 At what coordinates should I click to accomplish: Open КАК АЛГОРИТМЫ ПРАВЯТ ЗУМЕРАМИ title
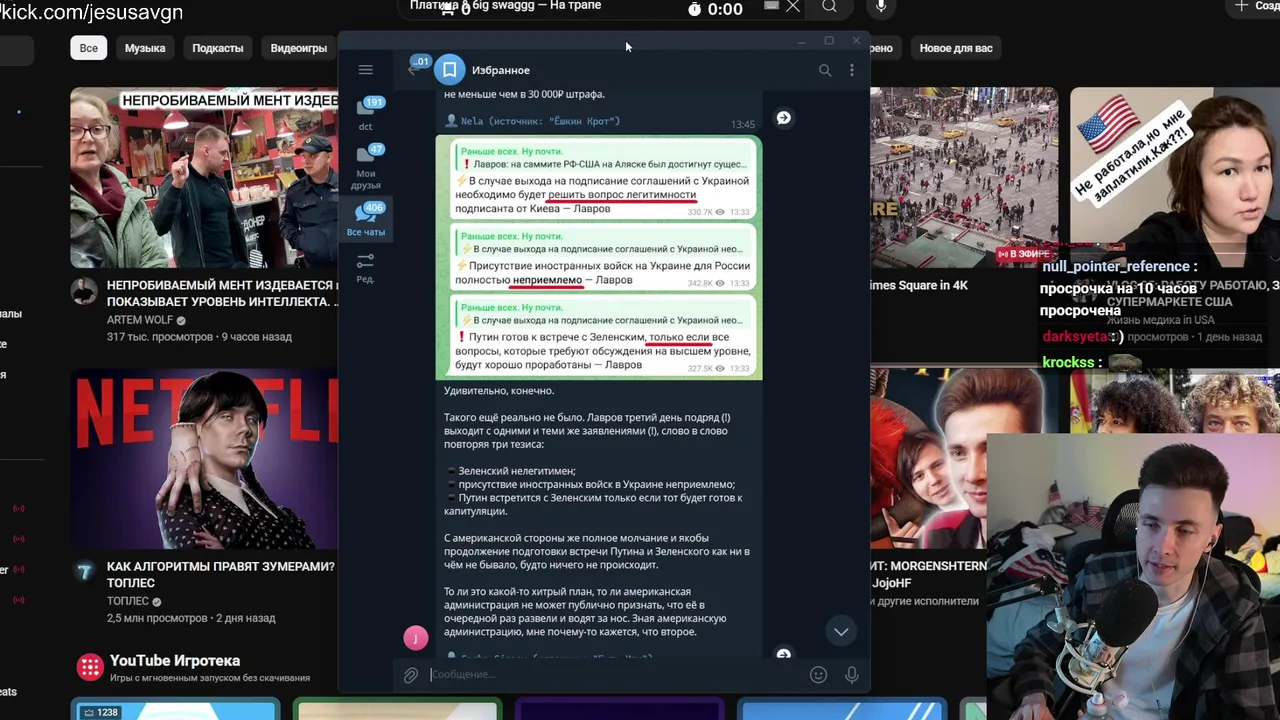[x=220, y=574]
